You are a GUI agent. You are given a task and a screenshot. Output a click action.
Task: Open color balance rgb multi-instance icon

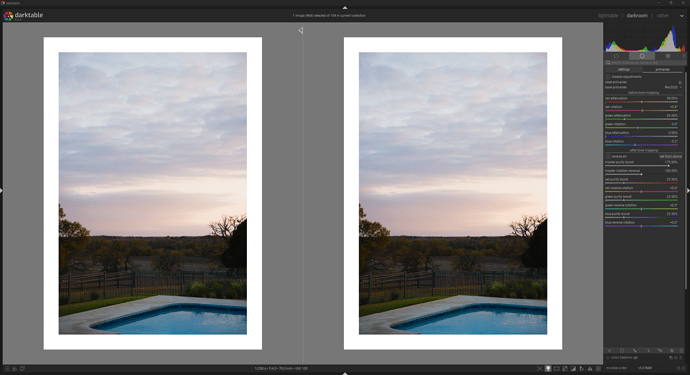[671, 358]
